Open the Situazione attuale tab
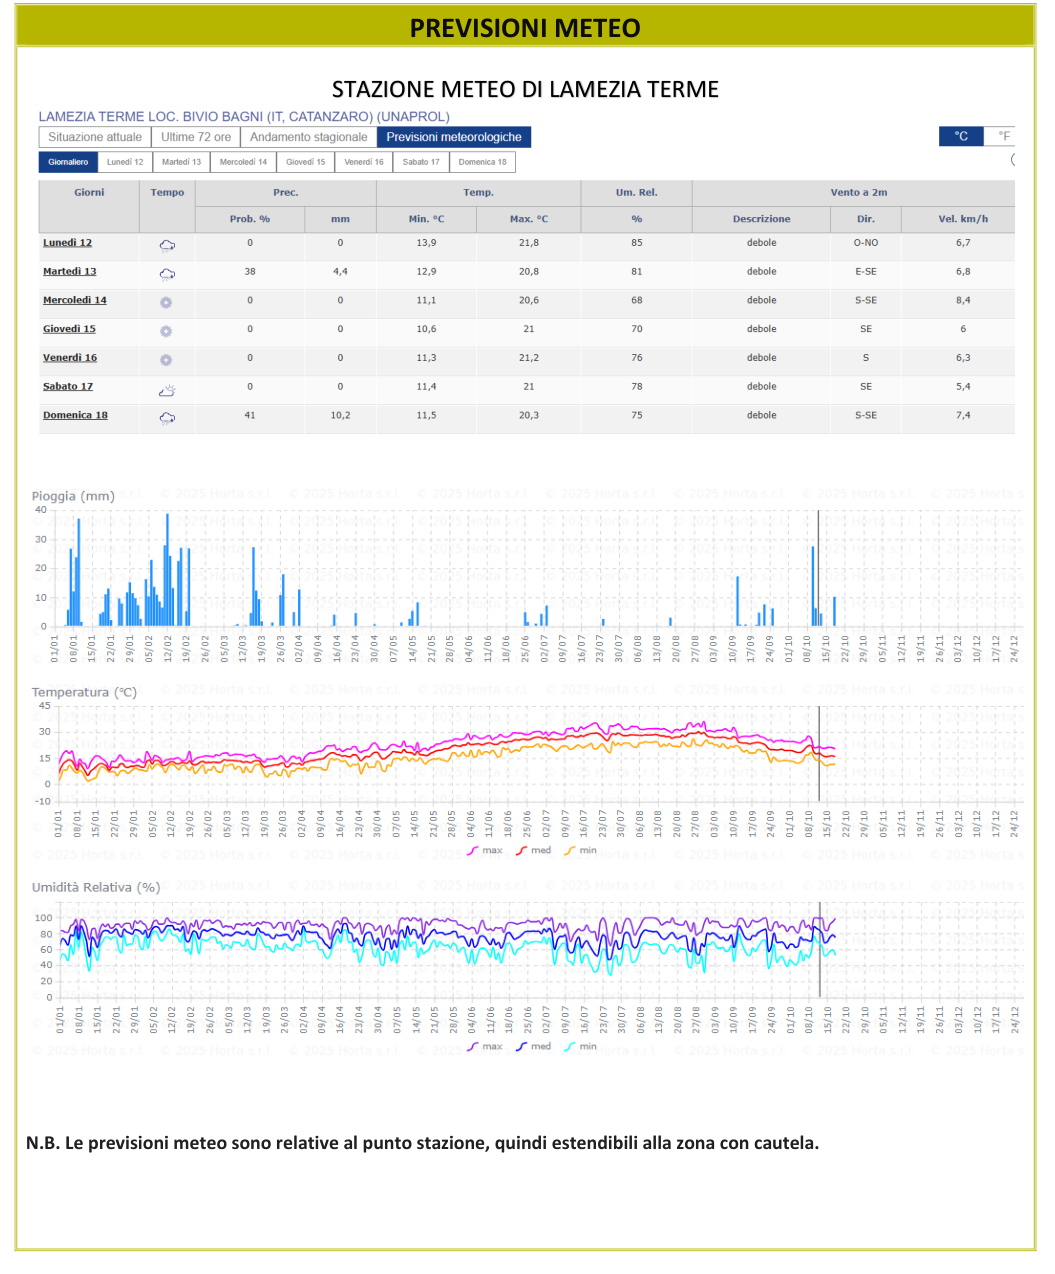 tap(95, 137)
